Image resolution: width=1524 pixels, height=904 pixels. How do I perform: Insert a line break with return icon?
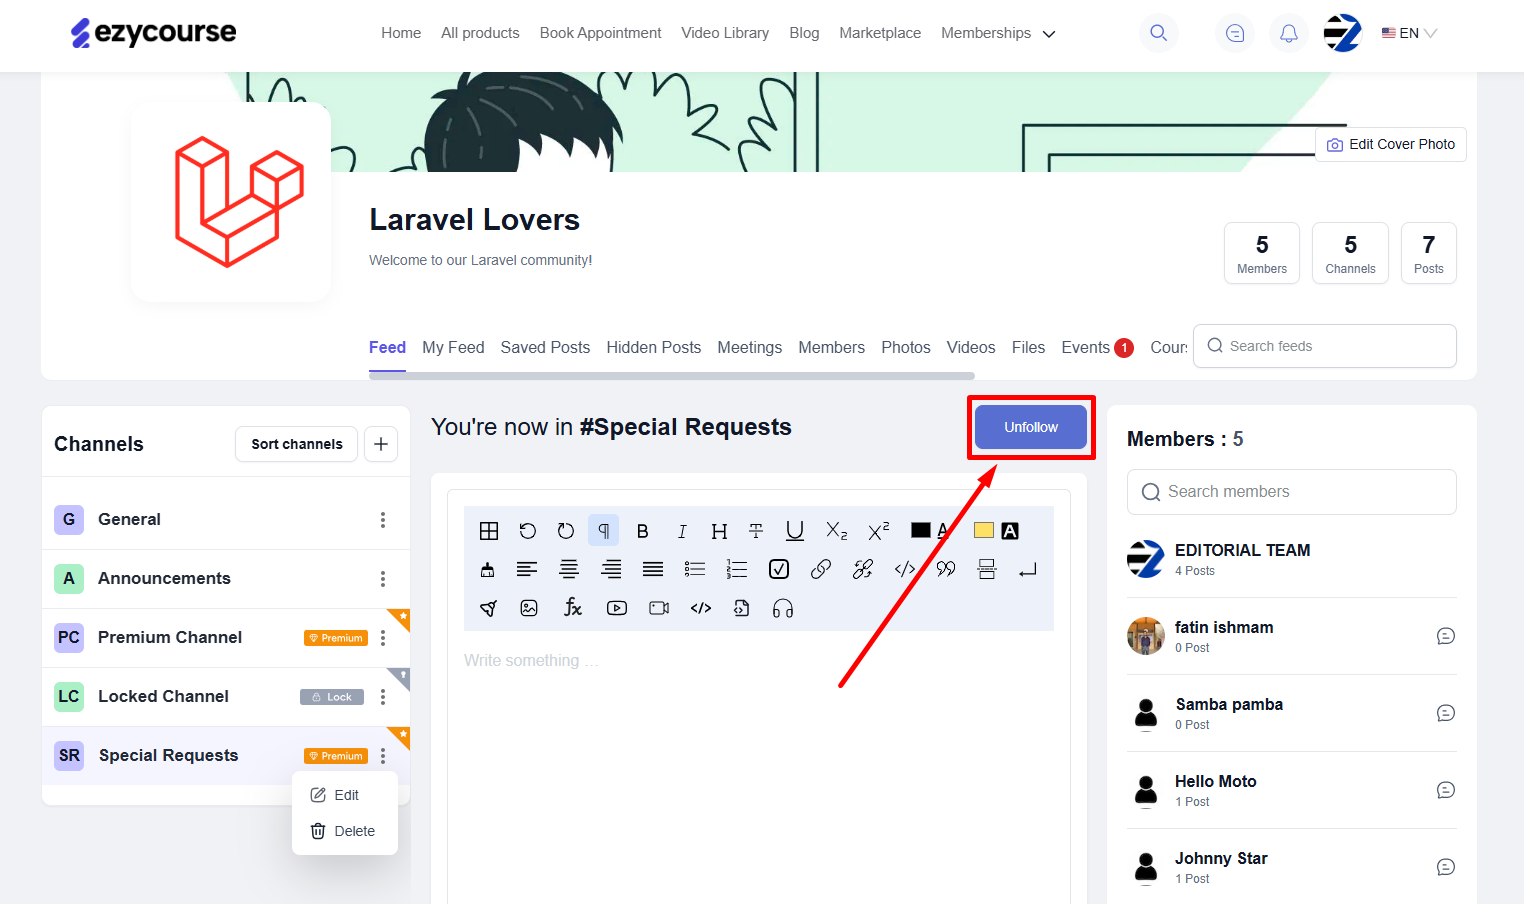(x=1028, y=570)
